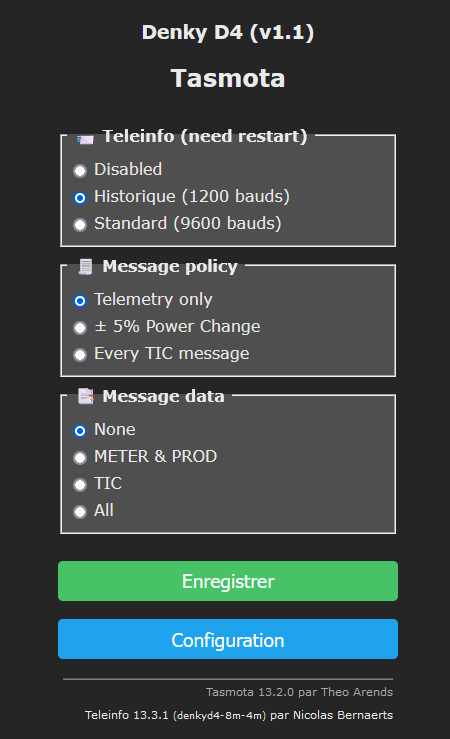Image resolution: width=450 pixels, height=739 pixels.
Task: Click the Teleinfo (need restart) legend text
Action: point(205,136)
